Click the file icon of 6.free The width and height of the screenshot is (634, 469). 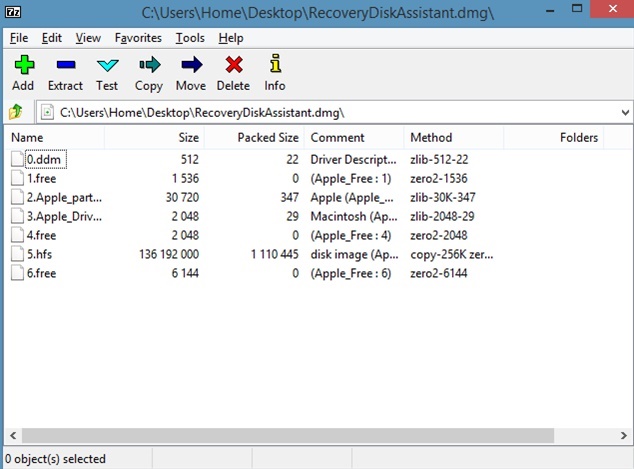click(17, 273)
